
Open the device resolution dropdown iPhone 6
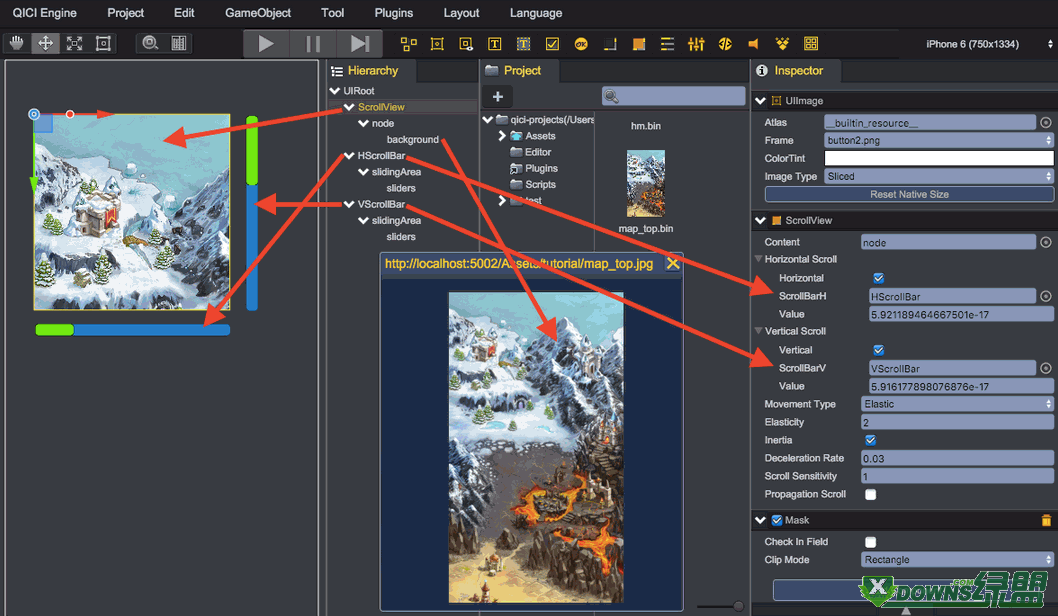pyautogui.click(x=989, y=44)
